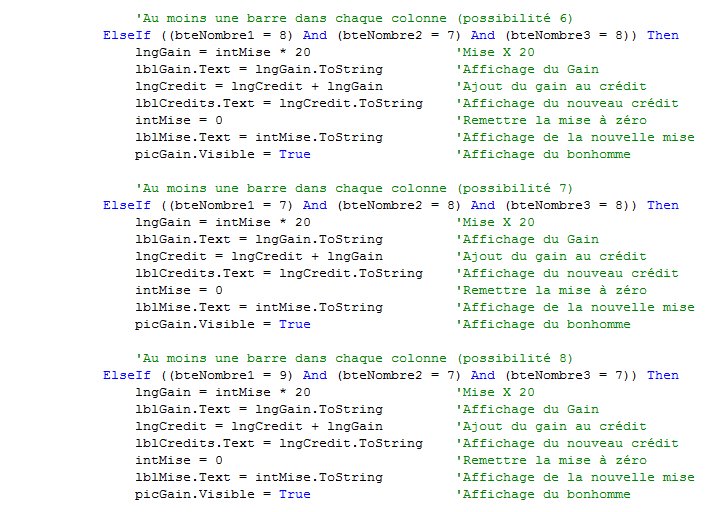Click 'lblGain.Text = lngGain.ToString' under possibilité 7
Image resolution: width=716 pixels, height=512 pixels.
pyautogui.click(x=259, y=239)
